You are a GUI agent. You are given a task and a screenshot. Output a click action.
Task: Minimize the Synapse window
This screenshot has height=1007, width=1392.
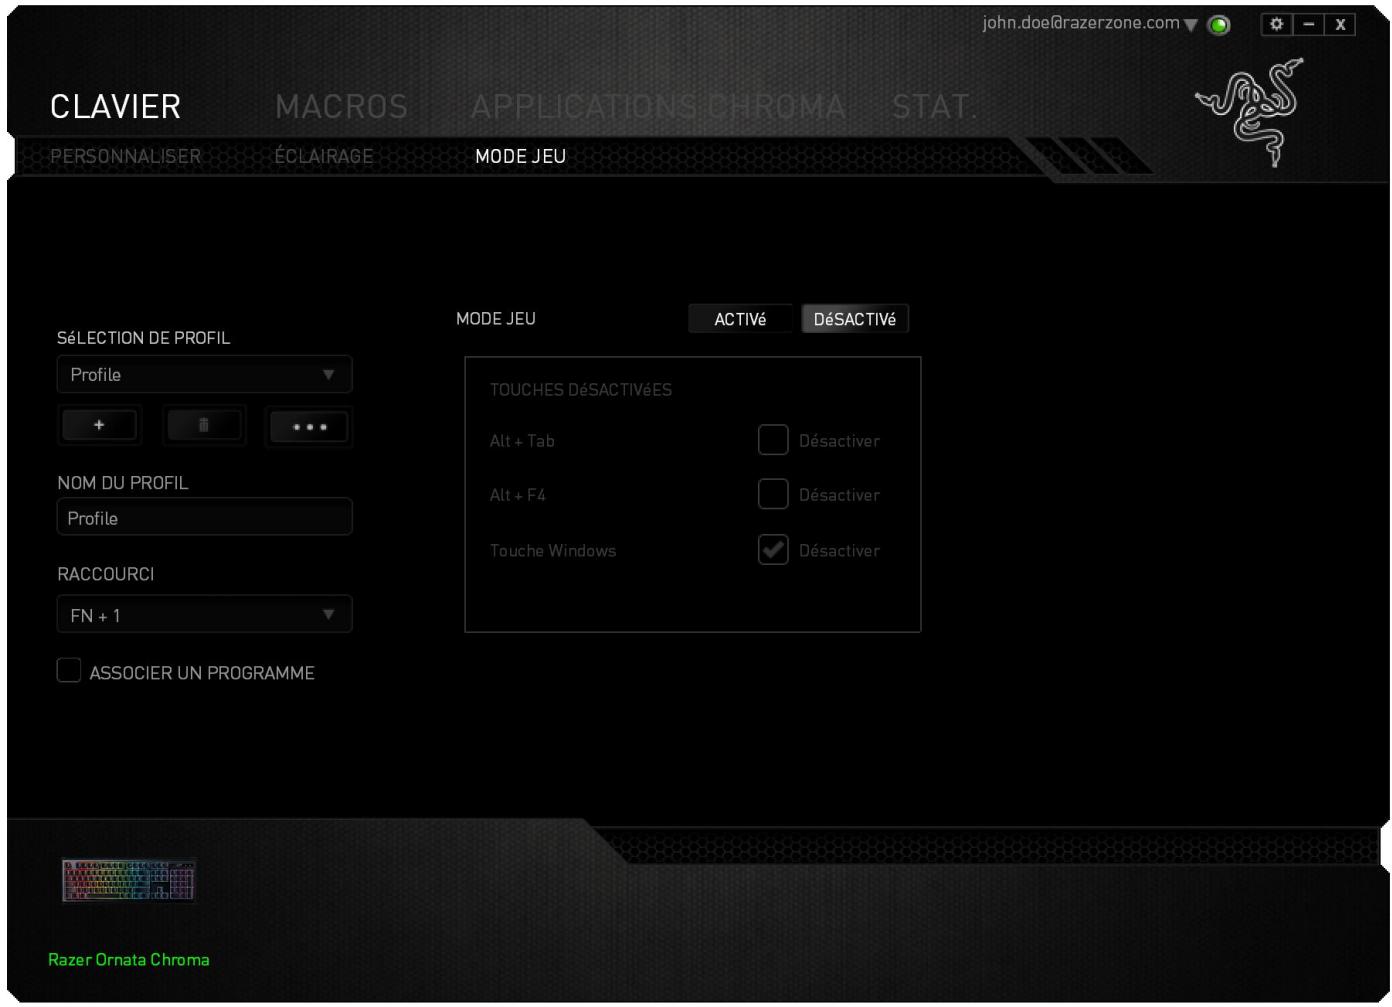(x=1309, y=24)
